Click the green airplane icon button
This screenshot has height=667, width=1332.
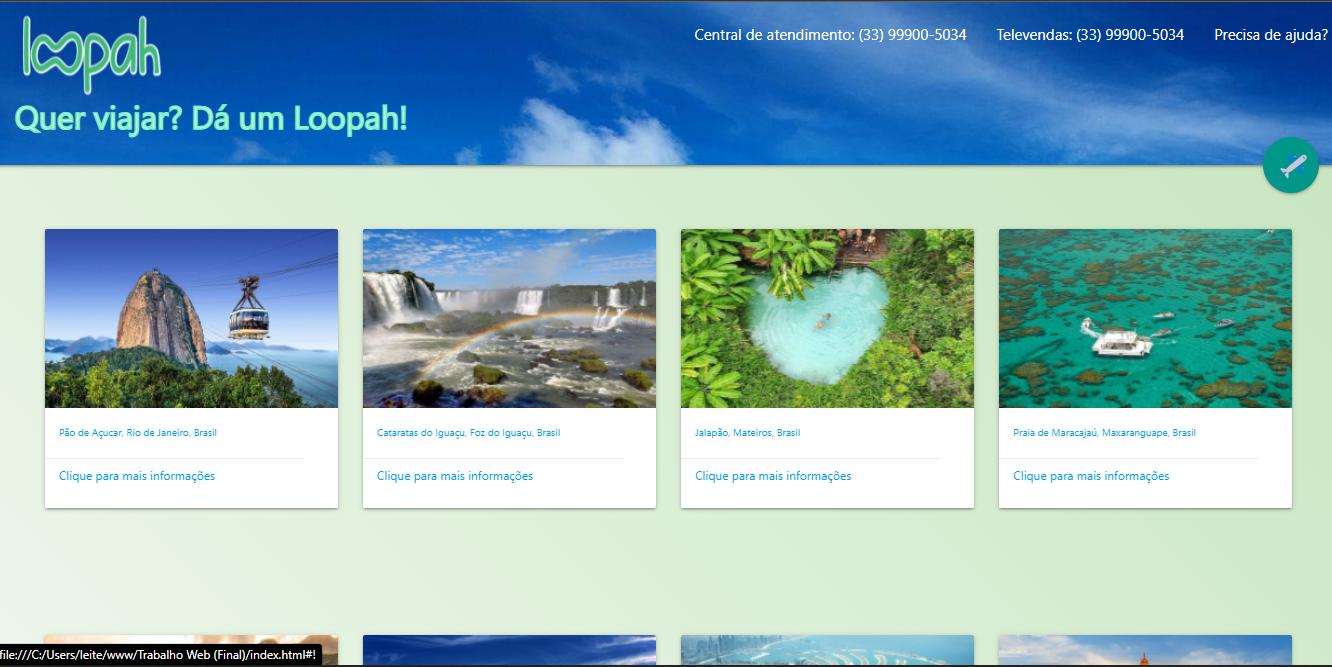(x=1290, y=164)
